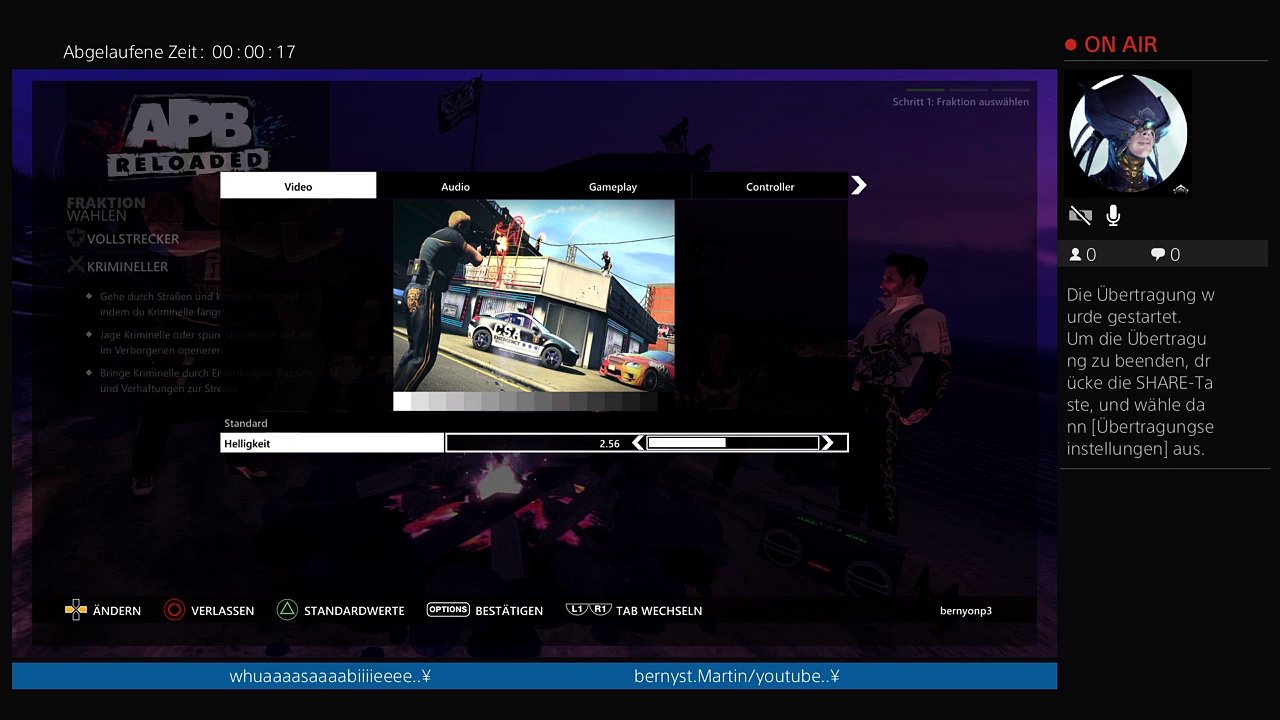
Task: Click the viewer count person icon
Action: pyautogui.click(x=1076, y=255)
